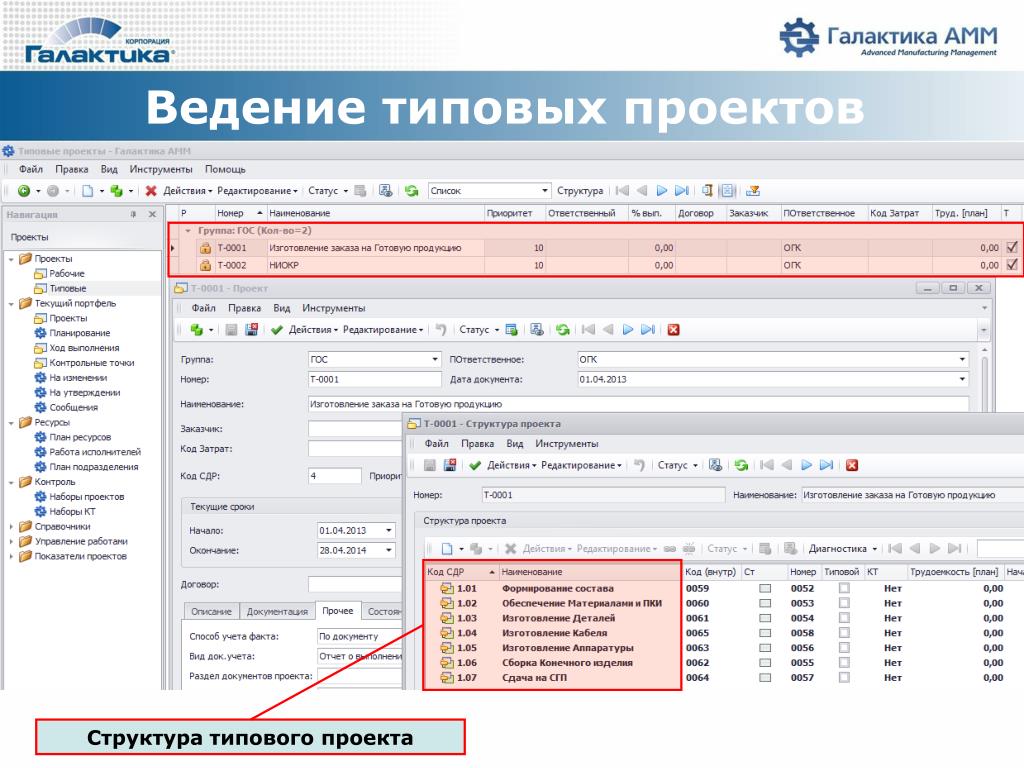Pin the Навигация panel
The image size is (1024, 768).
click(x=134, y=214)
